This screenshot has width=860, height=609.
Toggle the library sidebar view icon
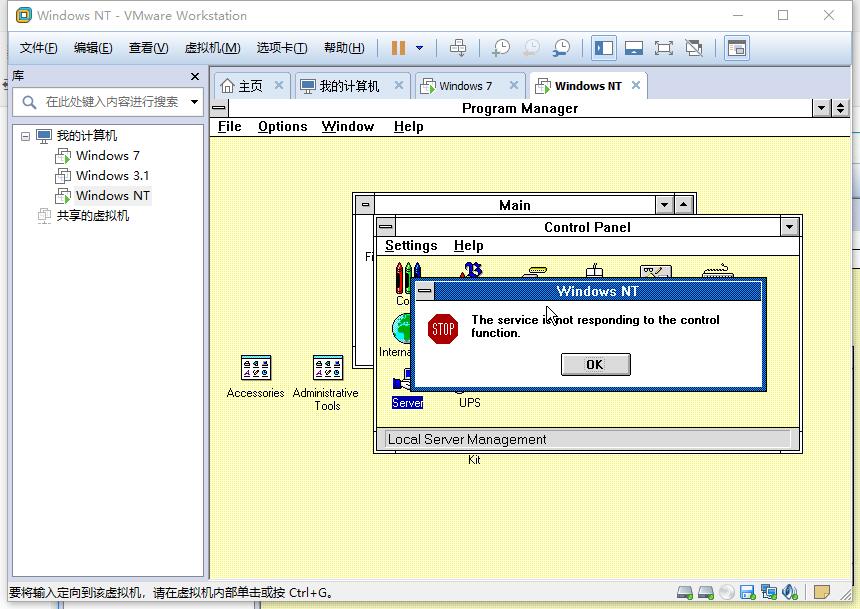click(604, 48)
